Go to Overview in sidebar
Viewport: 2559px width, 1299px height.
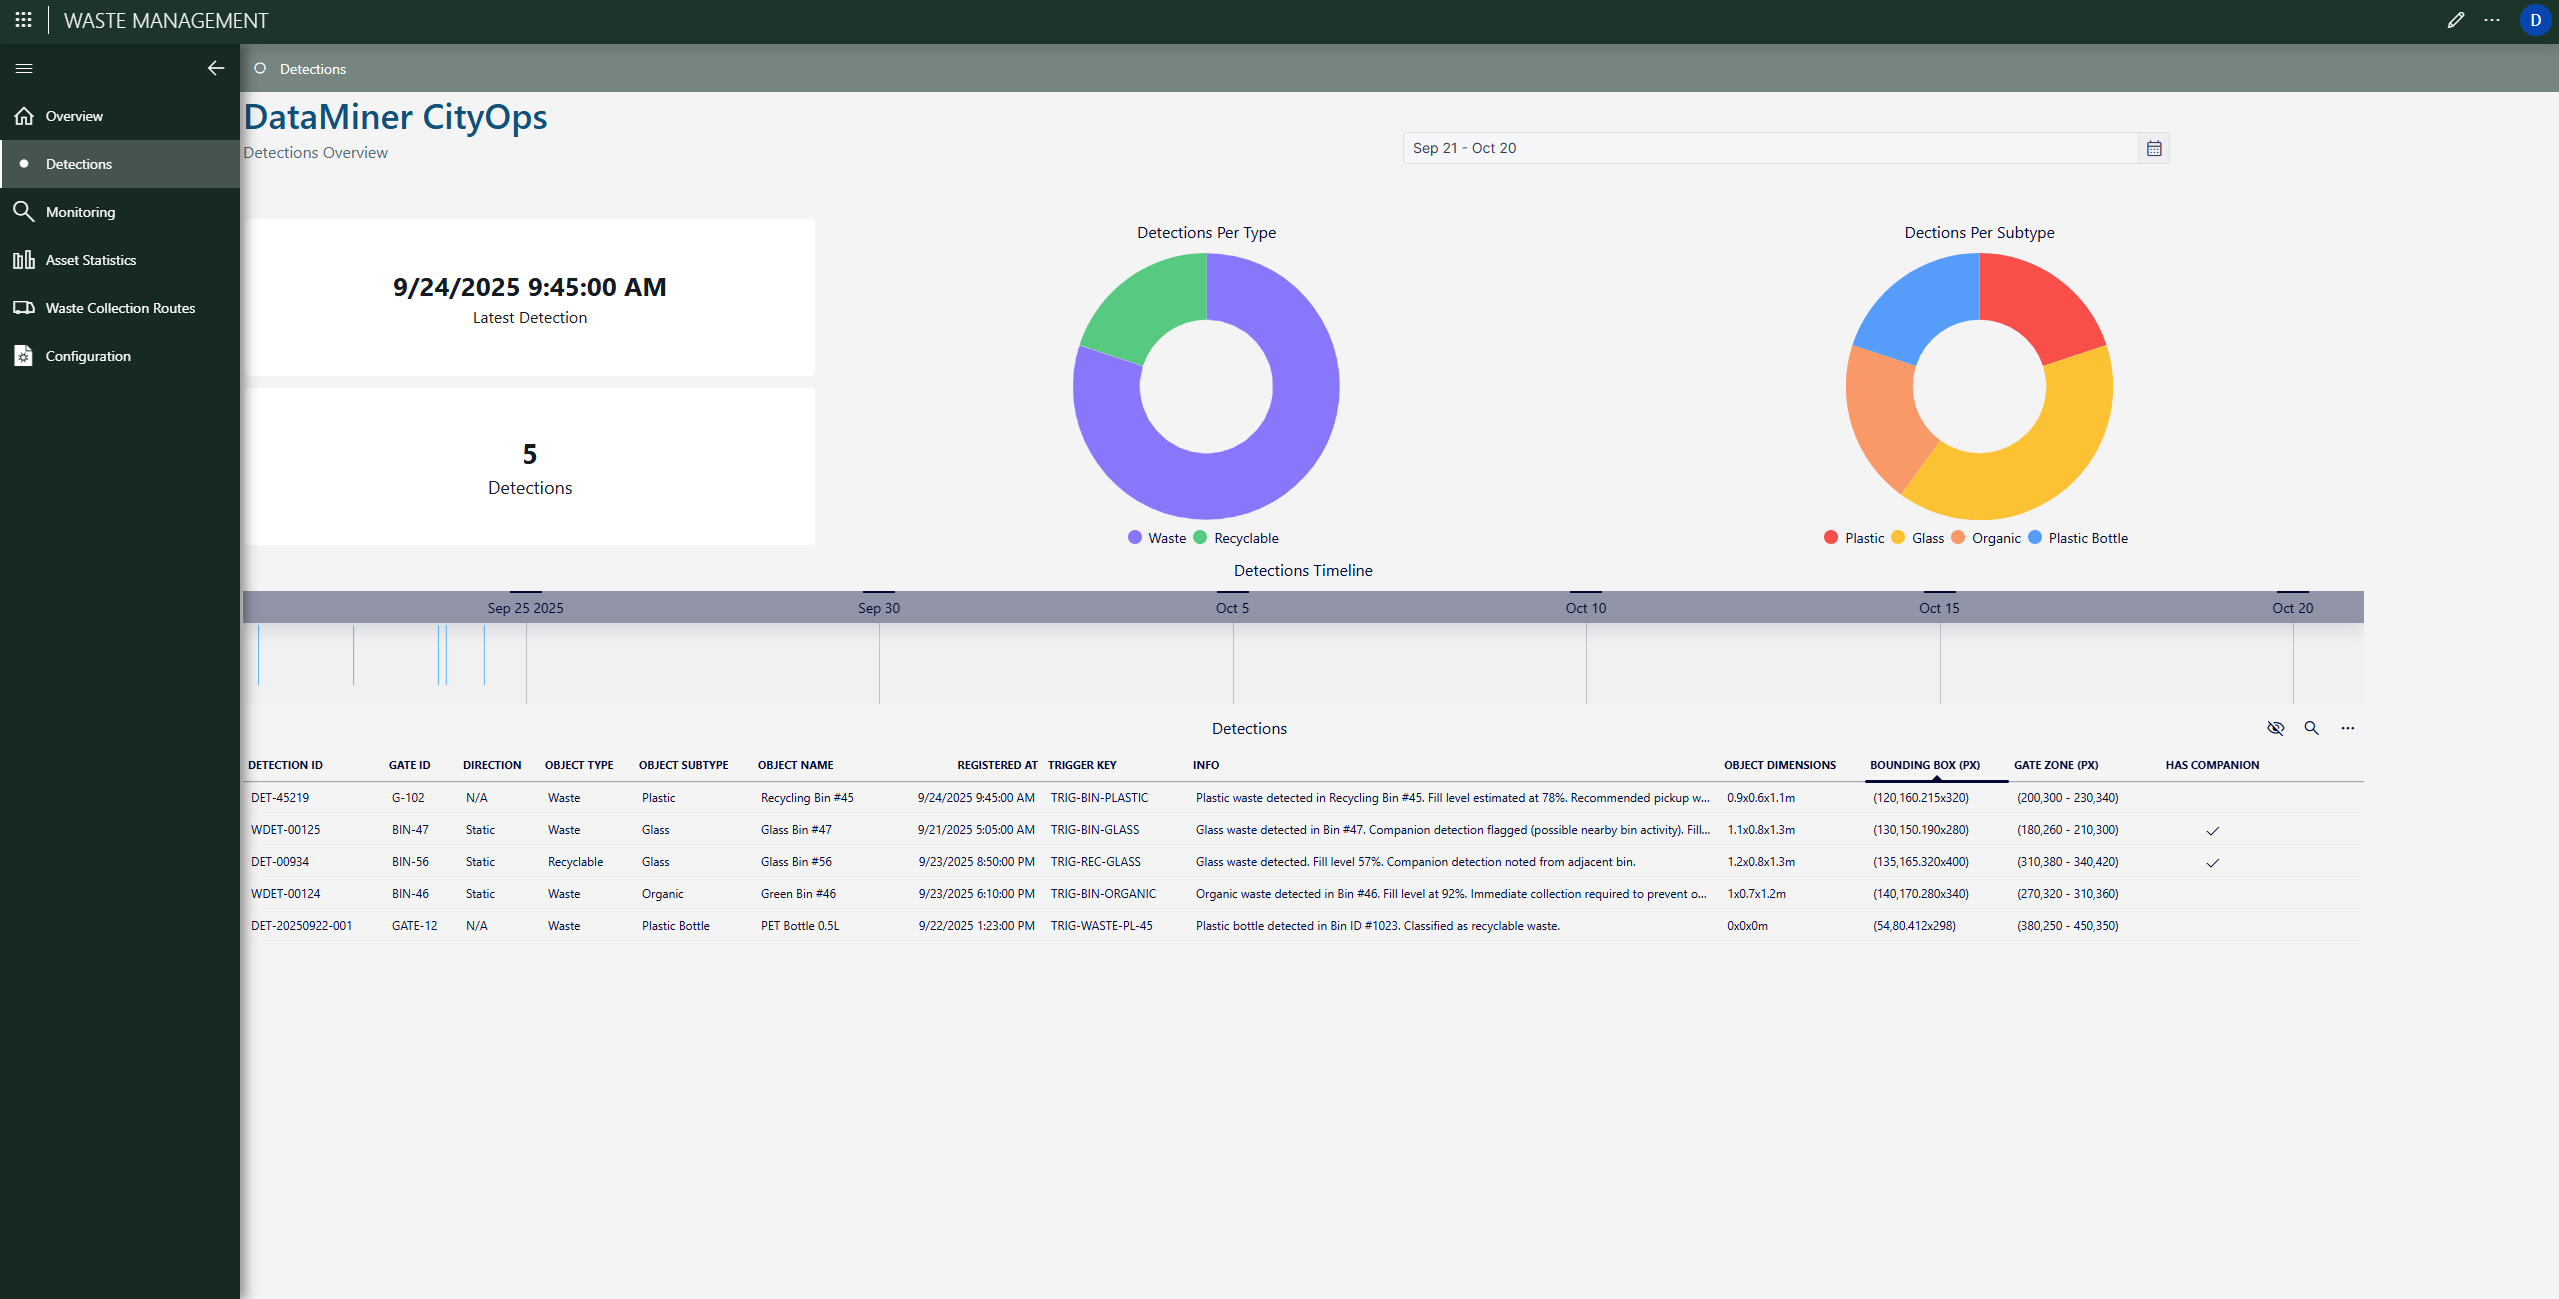[x=74, y=116]
